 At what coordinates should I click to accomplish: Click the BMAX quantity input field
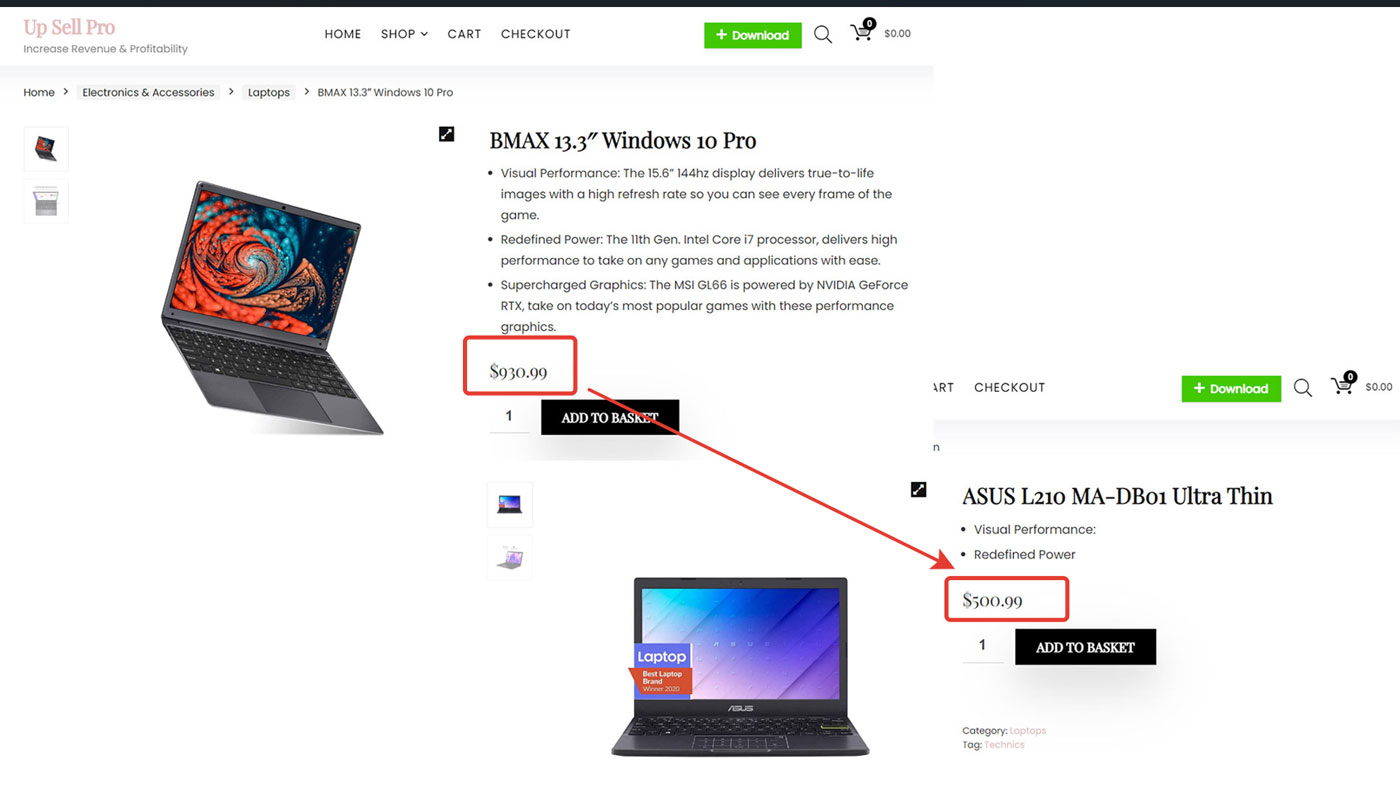tap(509, 417)
